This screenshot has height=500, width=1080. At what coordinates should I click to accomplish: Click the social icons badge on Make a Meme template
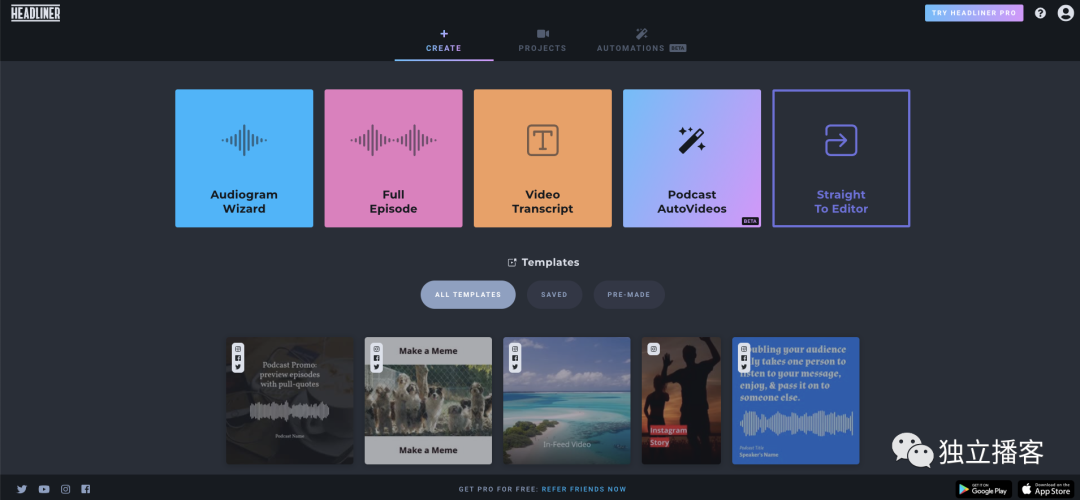click(376, 358)
